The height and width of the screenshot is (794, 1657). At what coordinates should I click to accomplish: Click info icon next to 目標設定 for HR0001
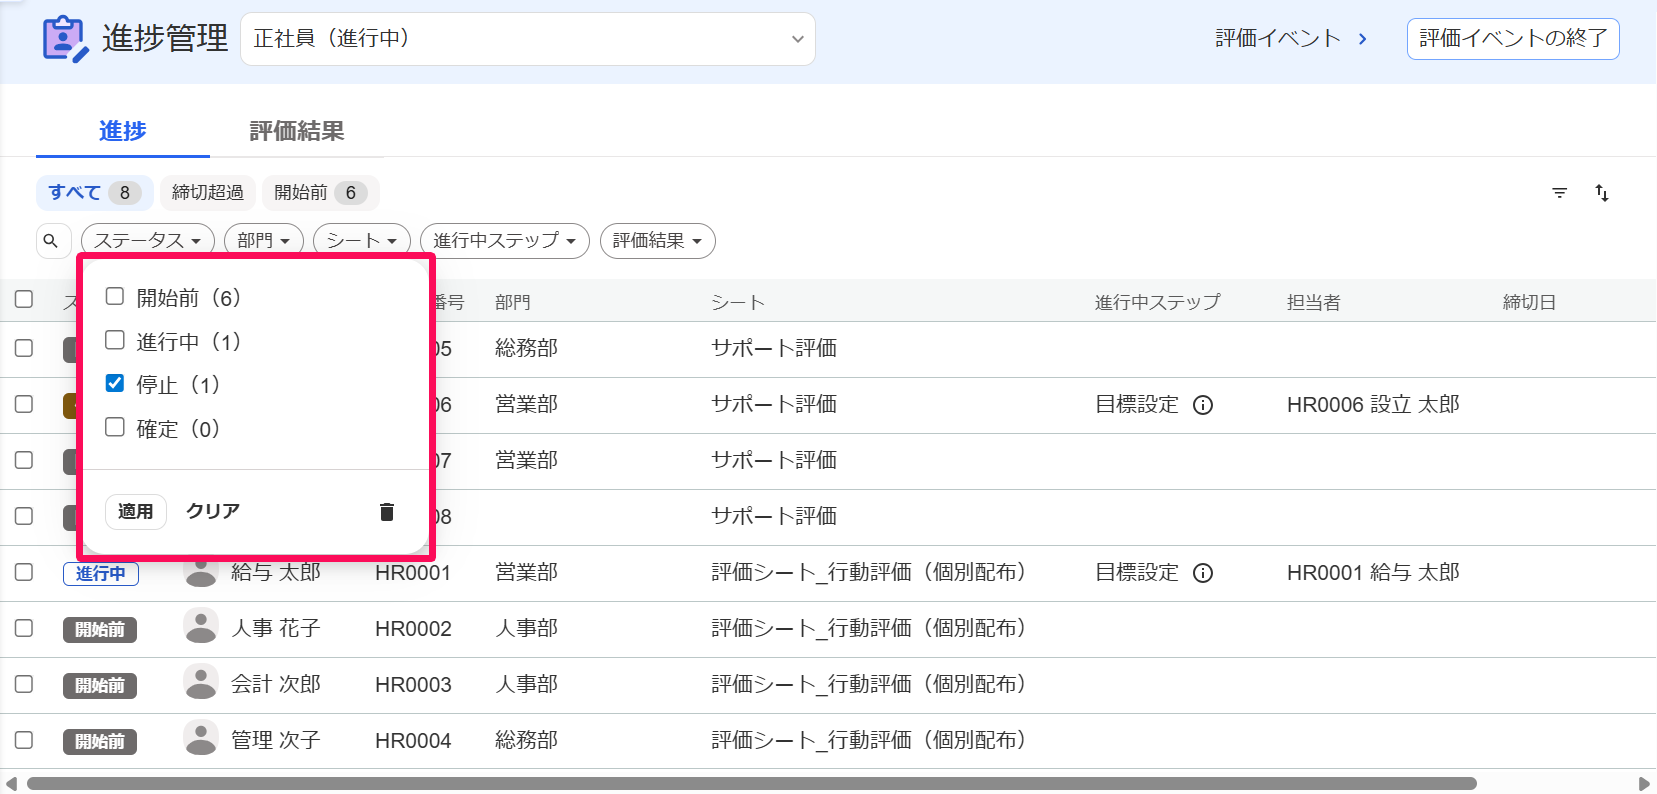[1203, 573]
